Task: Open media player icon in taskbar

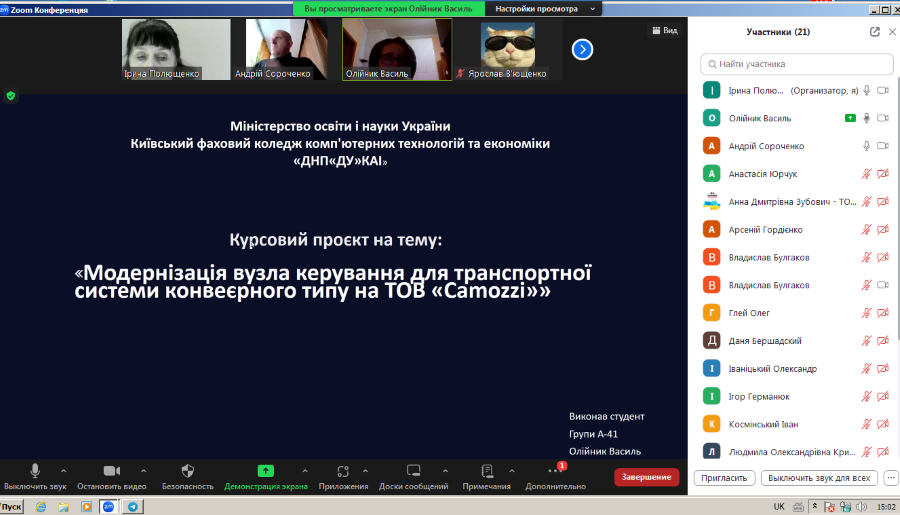Action: tap(86, 506)
